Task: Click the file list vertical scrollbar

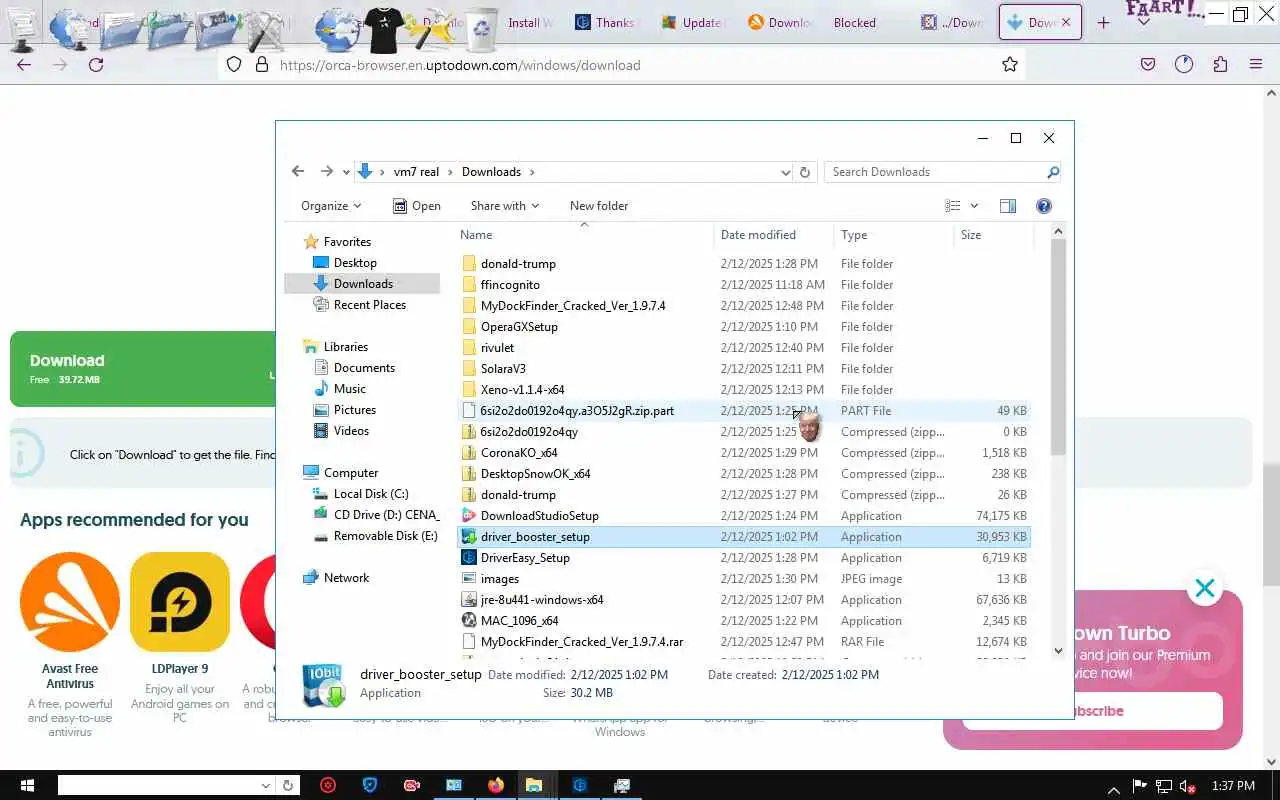Action: coord(1058,345)
